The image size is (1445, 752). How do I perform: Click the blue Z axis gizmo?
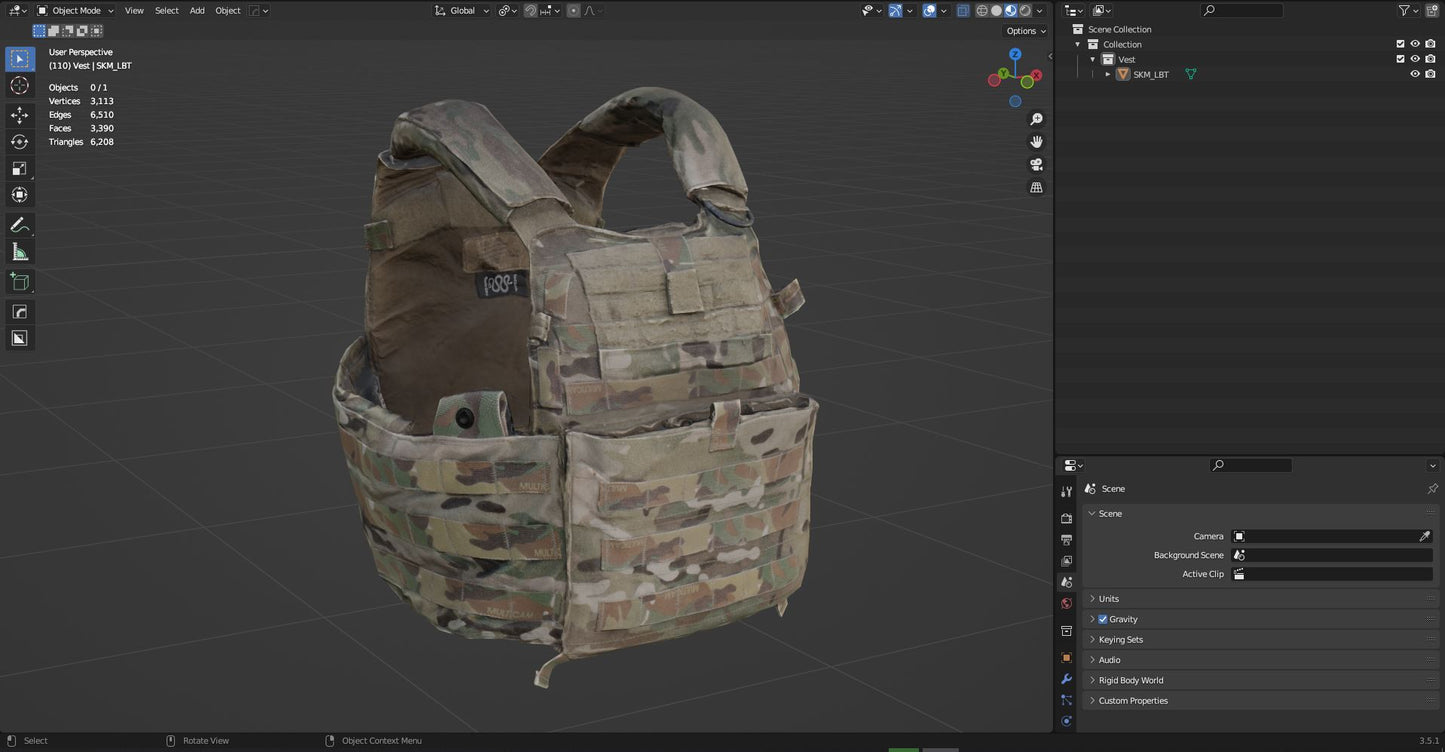pos(1015,55)
